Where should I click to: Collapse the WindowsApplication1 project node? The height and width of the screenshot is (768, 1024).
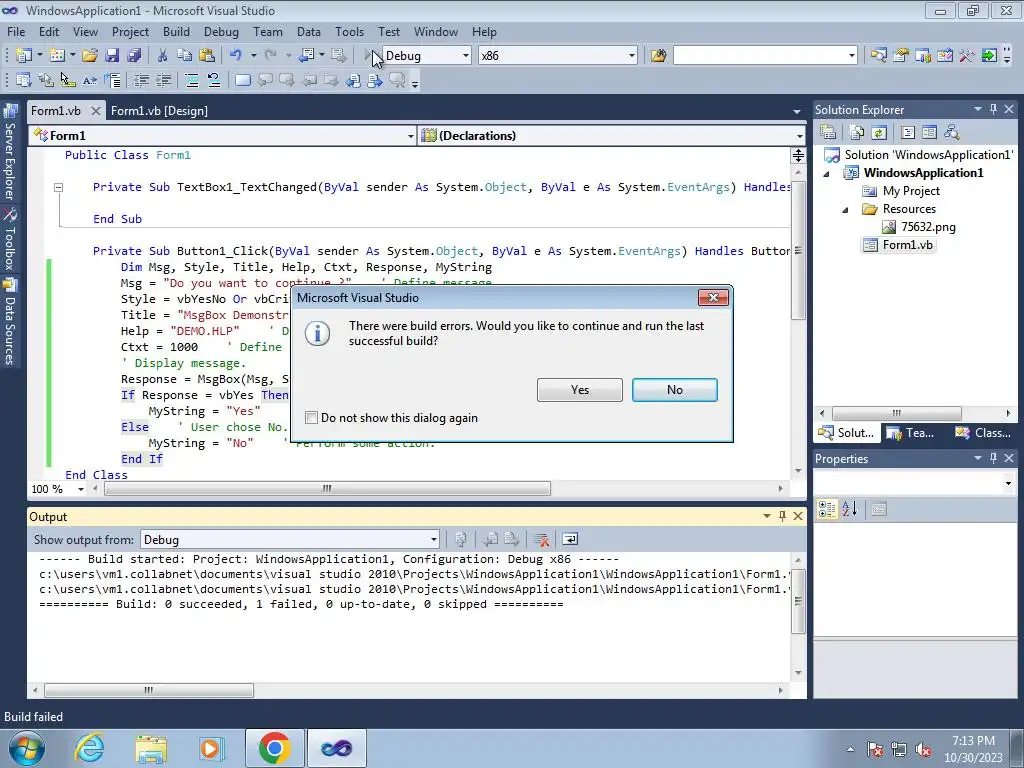coord(826,174)
